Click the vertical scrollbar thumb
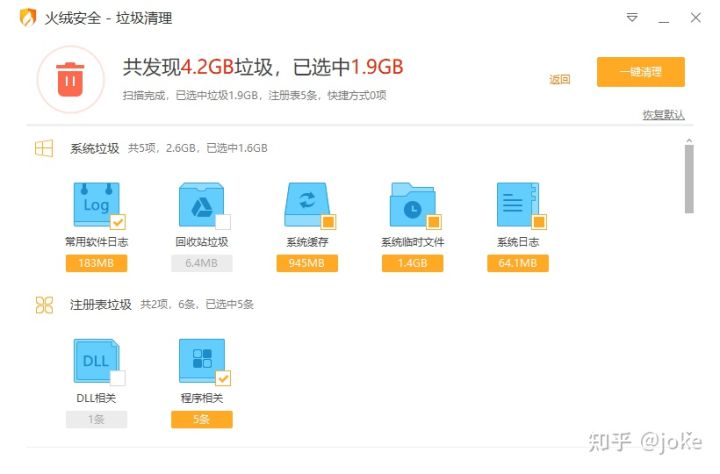The height and width of the screenshot is (474, 720). 689,179
